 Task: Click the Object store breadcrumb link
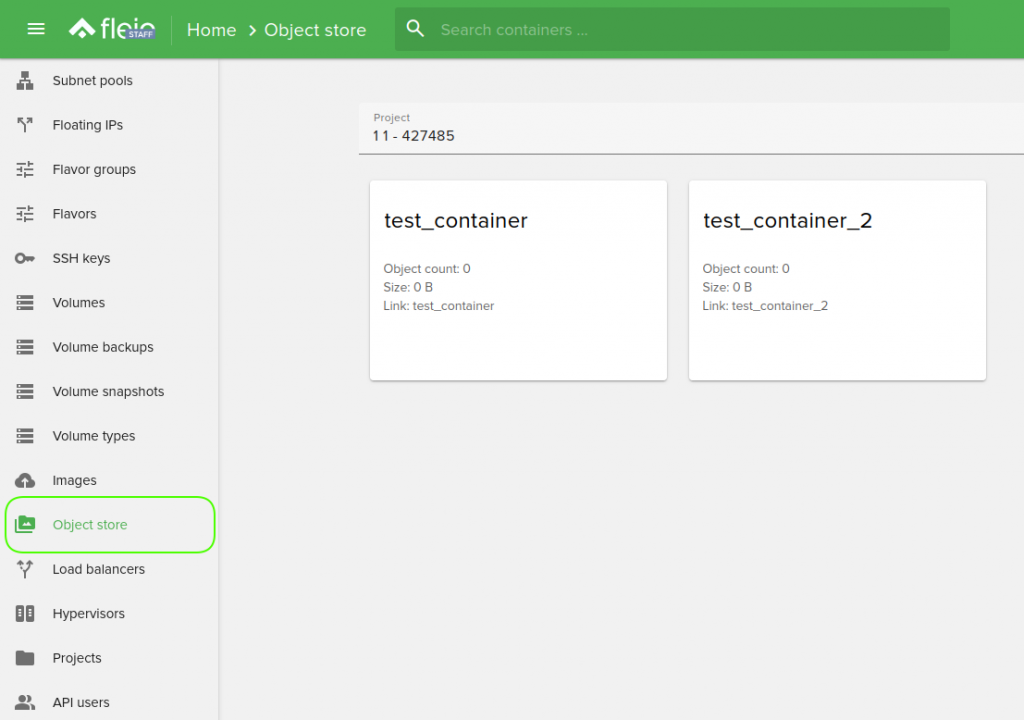[315, 30]
